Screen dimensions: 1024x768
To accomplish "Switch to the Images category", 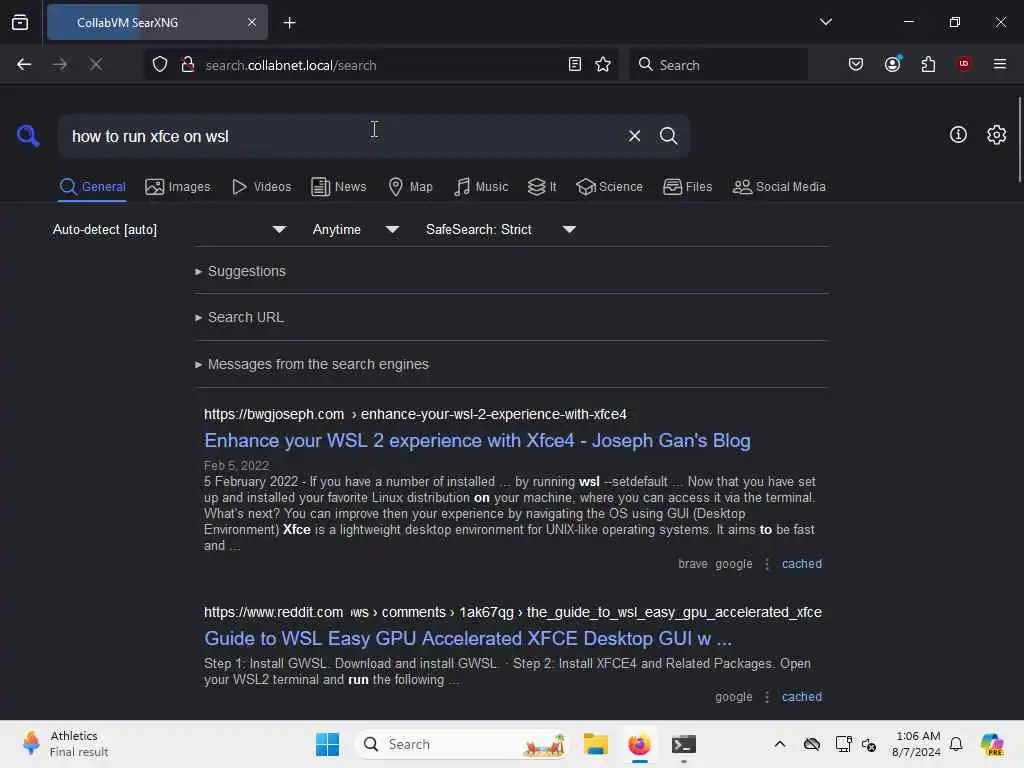I will tap(178, 187).
